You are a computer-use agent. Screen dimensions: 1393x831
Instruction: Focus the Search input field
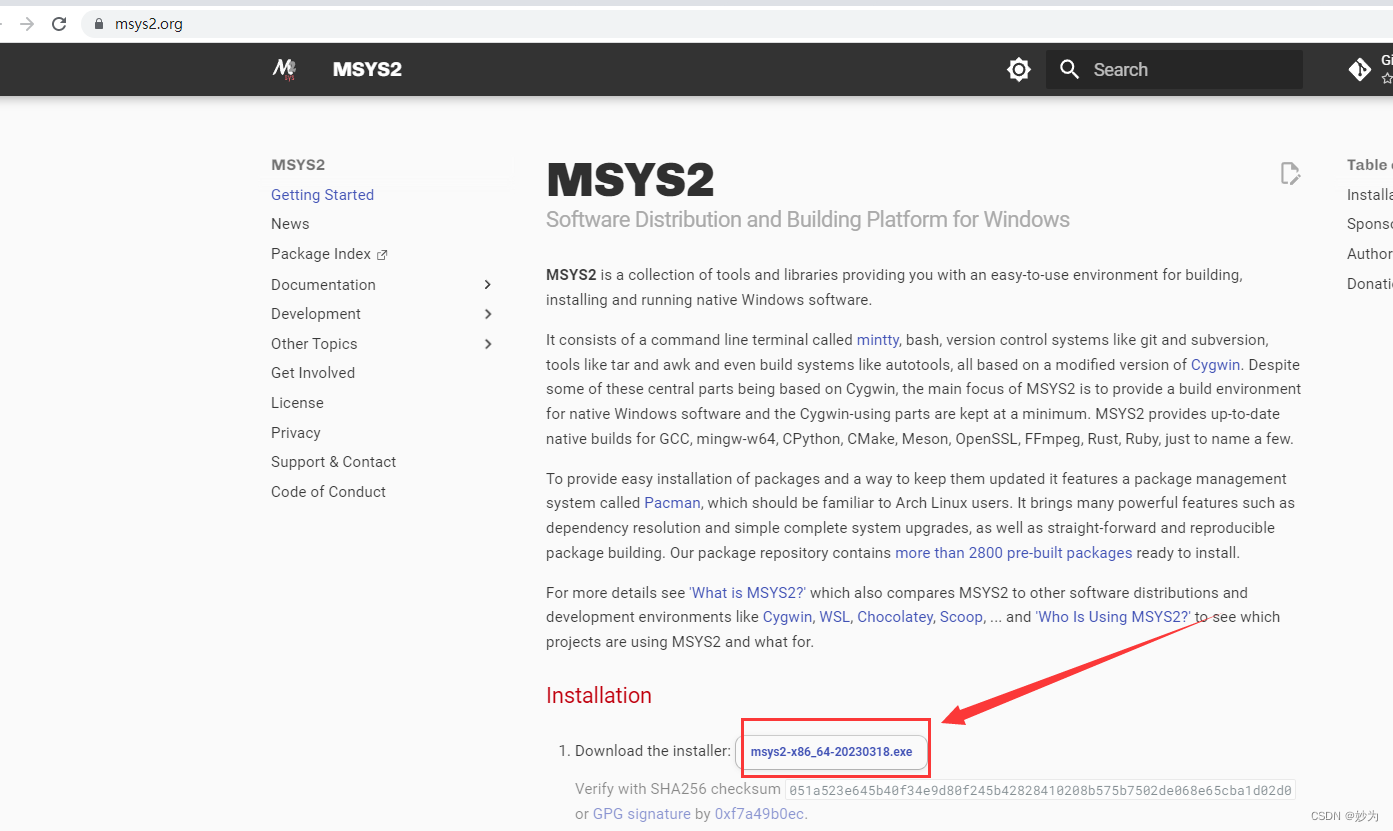pyautogui.click(x=1174, y=69)
